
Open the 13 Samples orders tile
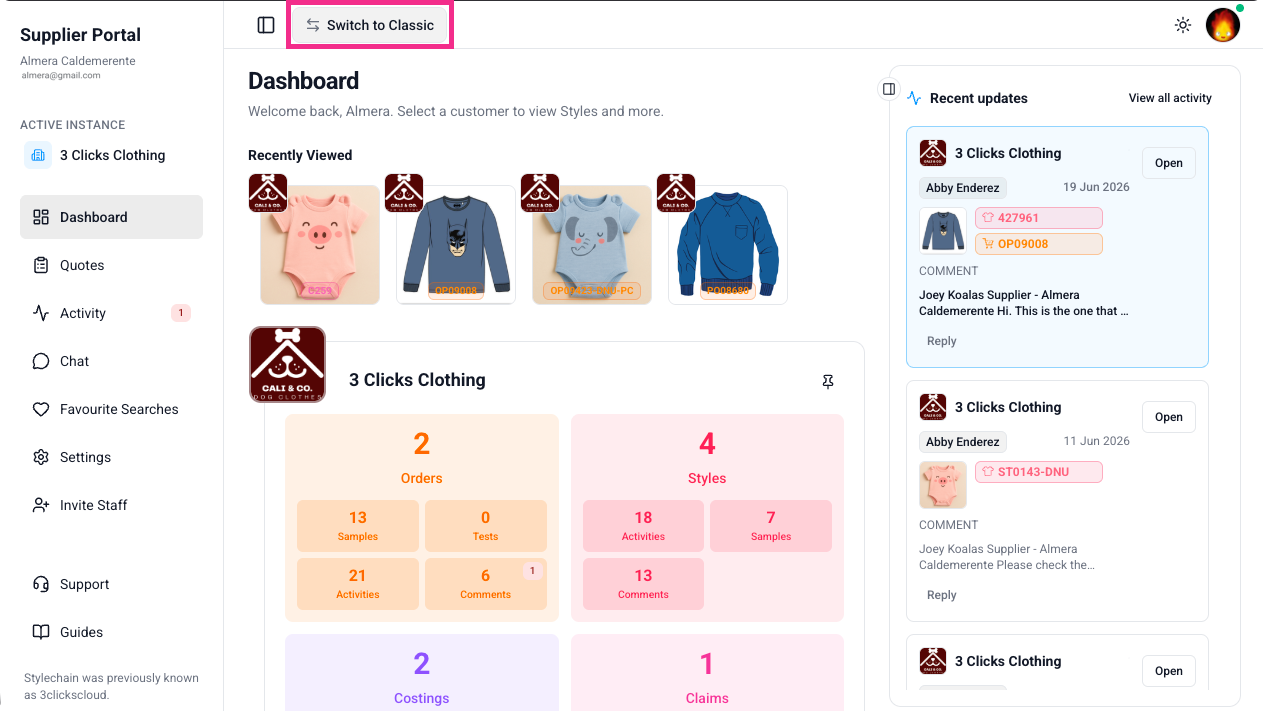point(358,526)
